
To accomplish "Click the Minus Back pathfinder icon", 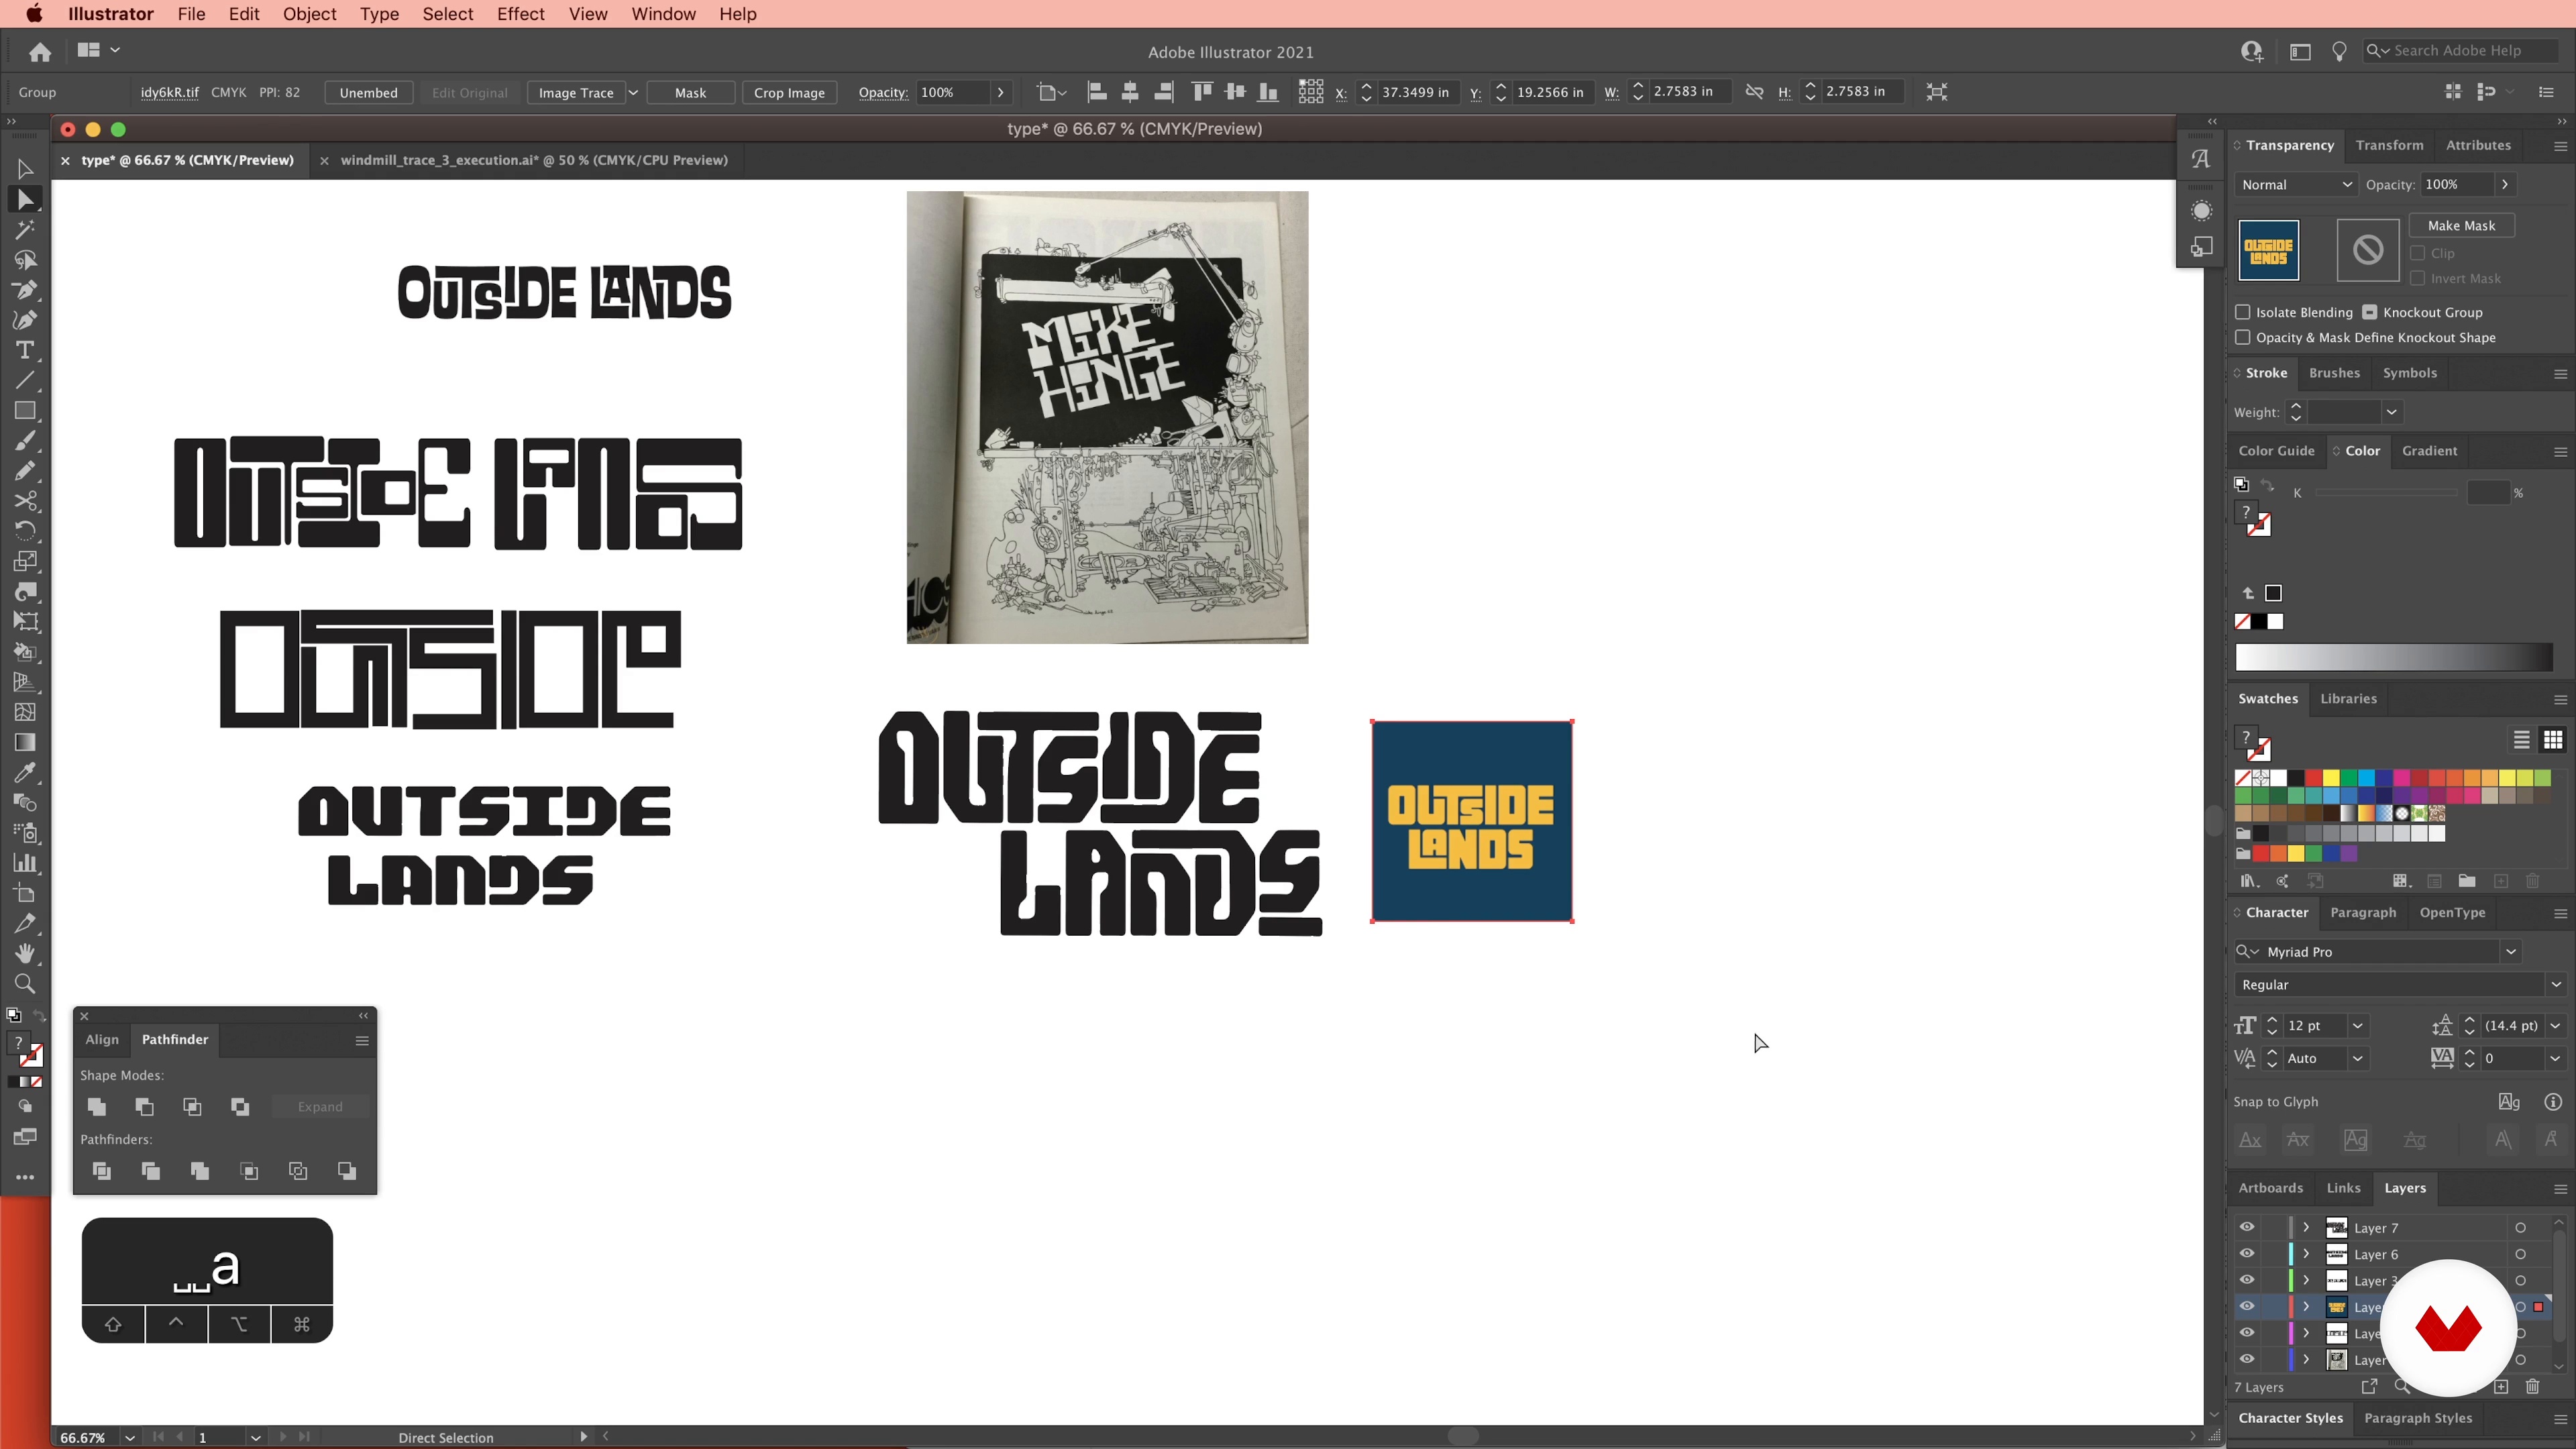I will [x=347, y=1171].
